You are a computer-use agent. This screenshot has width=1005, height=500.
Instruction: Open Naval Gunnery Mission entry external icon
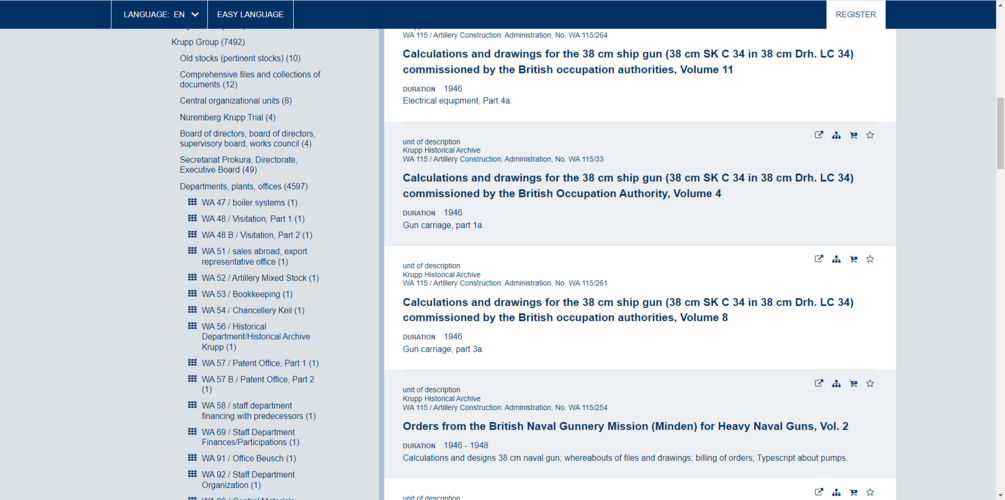818,383
